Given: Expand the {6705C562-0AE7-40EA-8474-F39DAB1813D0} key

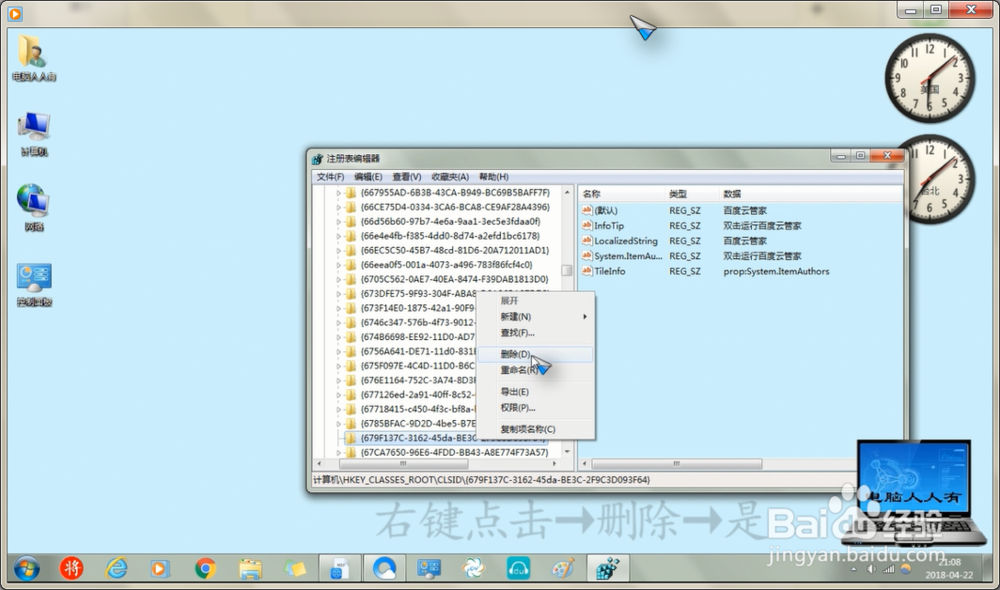Looking at the screenshot, I should pos(339,279).
